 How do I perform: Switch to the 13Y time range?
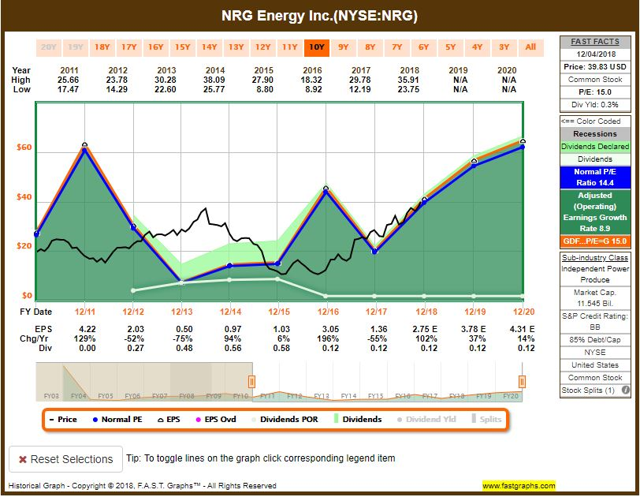point(236,47)
